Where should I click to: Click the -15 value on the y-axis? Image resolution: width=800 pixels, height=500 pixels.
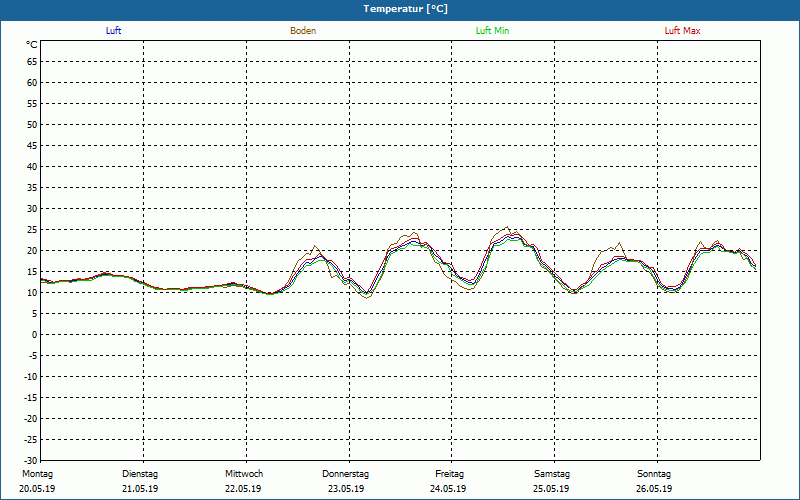31,398
